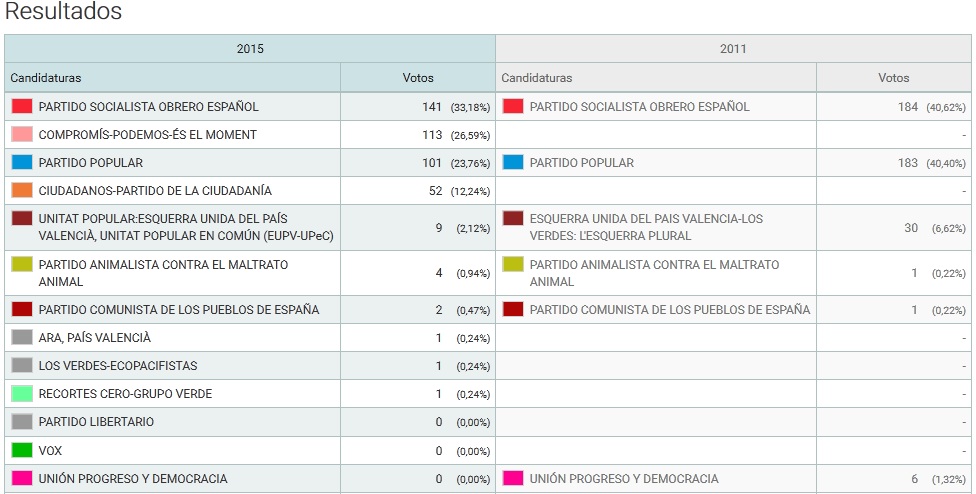Screen dimensions: 976x494
Task: Click the Candidaturas header under 2015
Action: [x=45, y=78]
